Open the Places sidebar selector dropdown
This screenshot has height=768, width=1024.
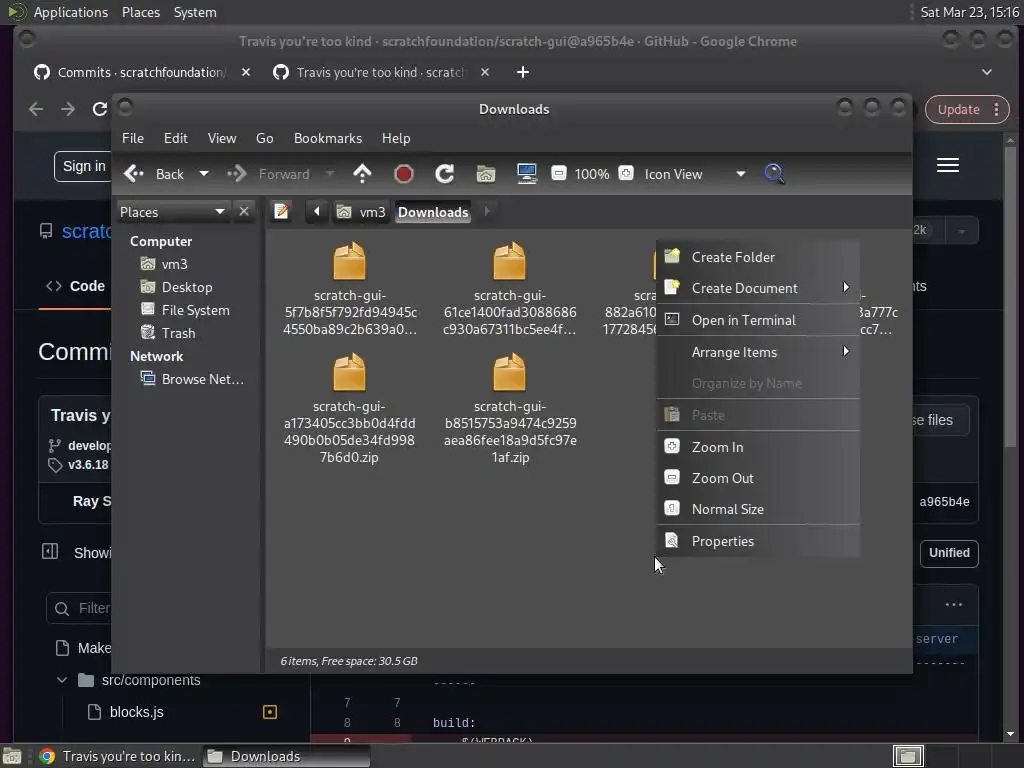pos(172,212)
